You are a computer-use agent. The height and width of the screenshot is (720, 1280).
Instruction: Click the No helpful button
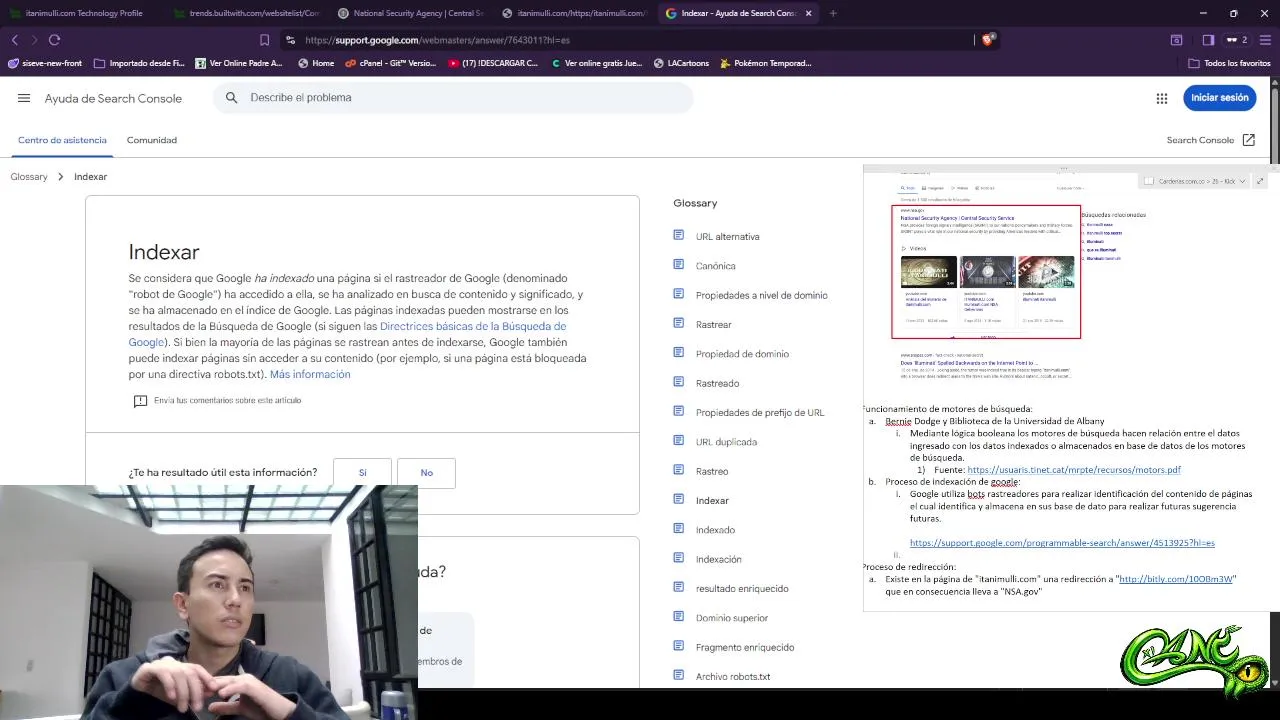coord(426,473)
